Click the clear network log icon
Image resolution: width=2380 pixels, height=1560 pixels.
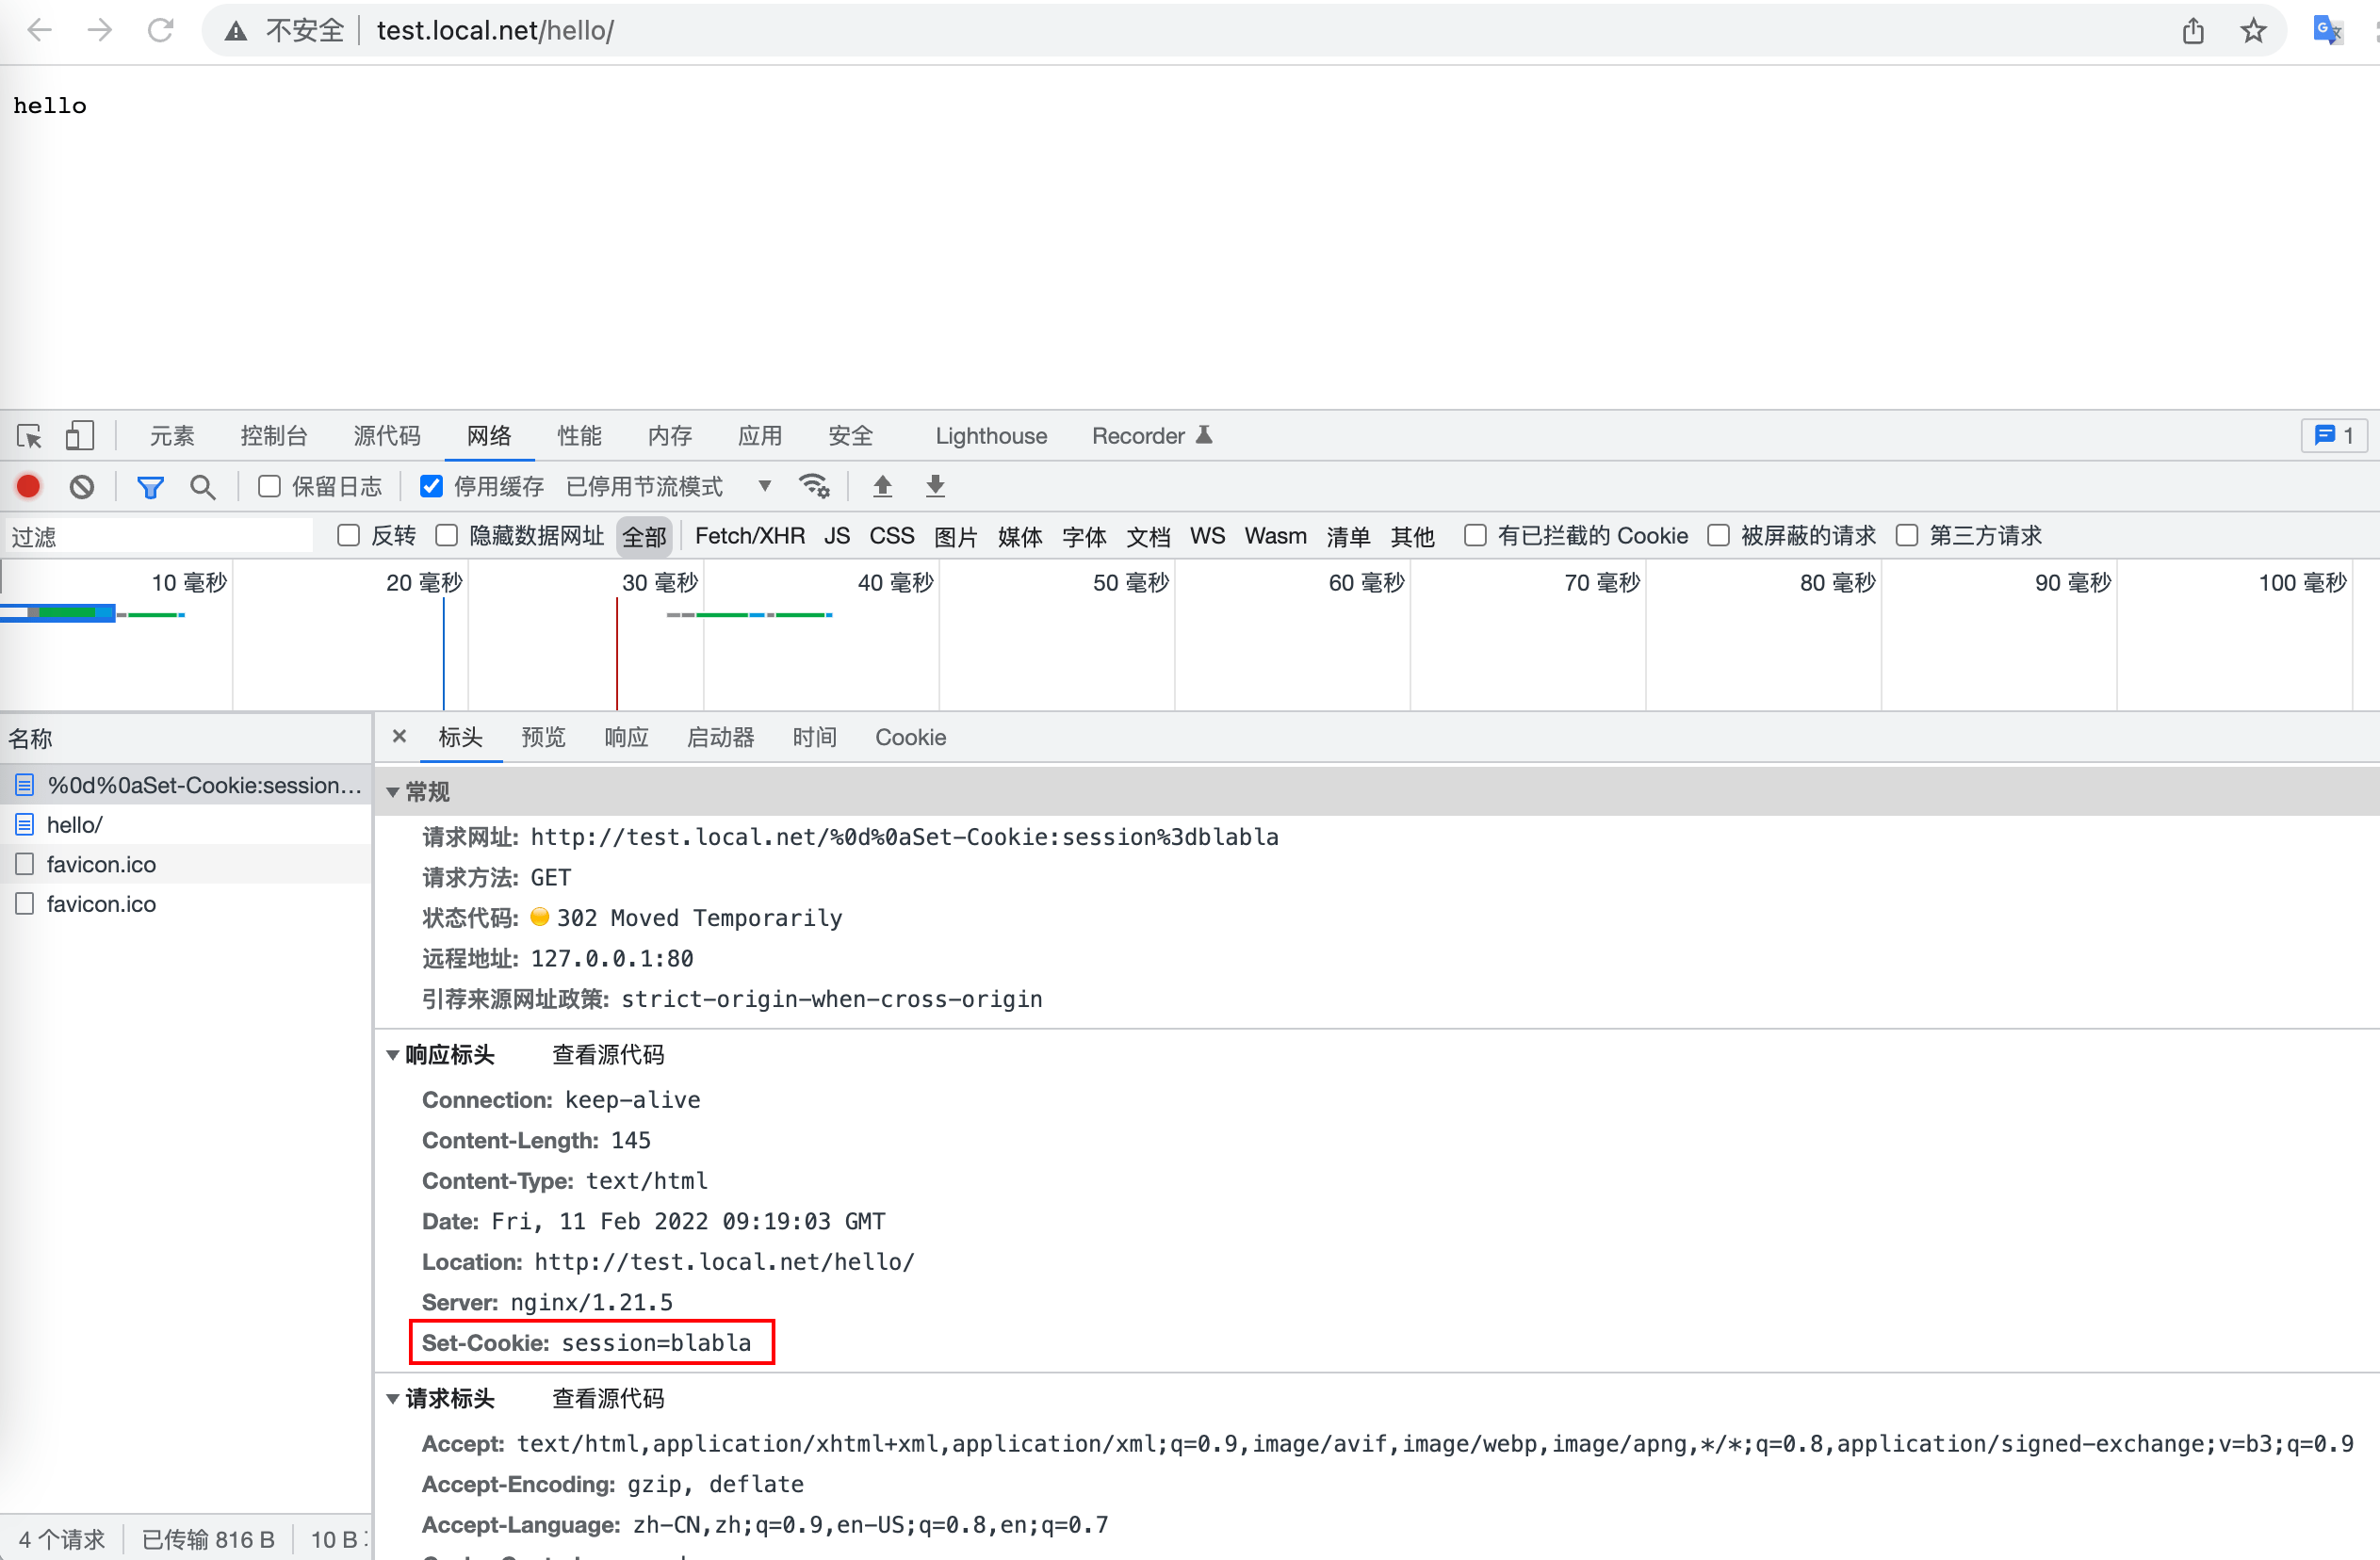[82, 487]
